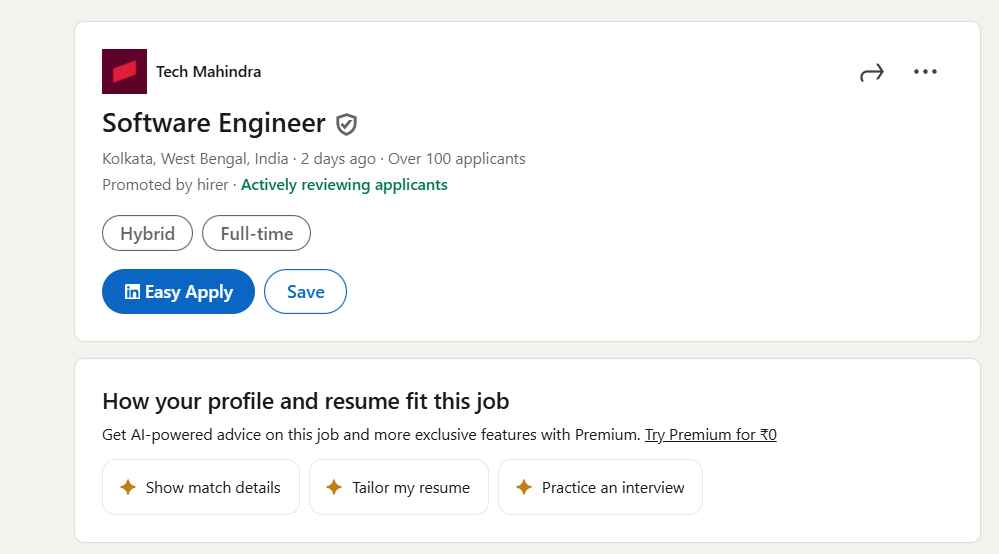Click the sparkle icon on Show match details
The image size is (999, 554).
[x=128, y=488]
